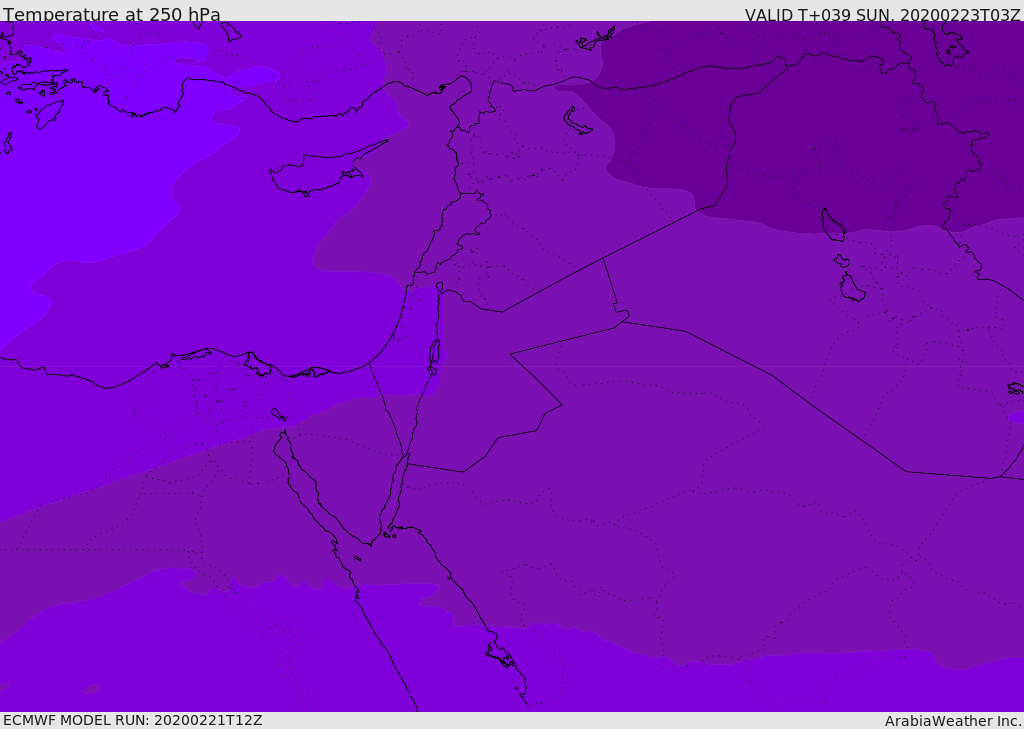Click the 'ArabiaWeather Inc' credit text
The height and width of the screenshot is (729, 1024).
click(953, 721)
